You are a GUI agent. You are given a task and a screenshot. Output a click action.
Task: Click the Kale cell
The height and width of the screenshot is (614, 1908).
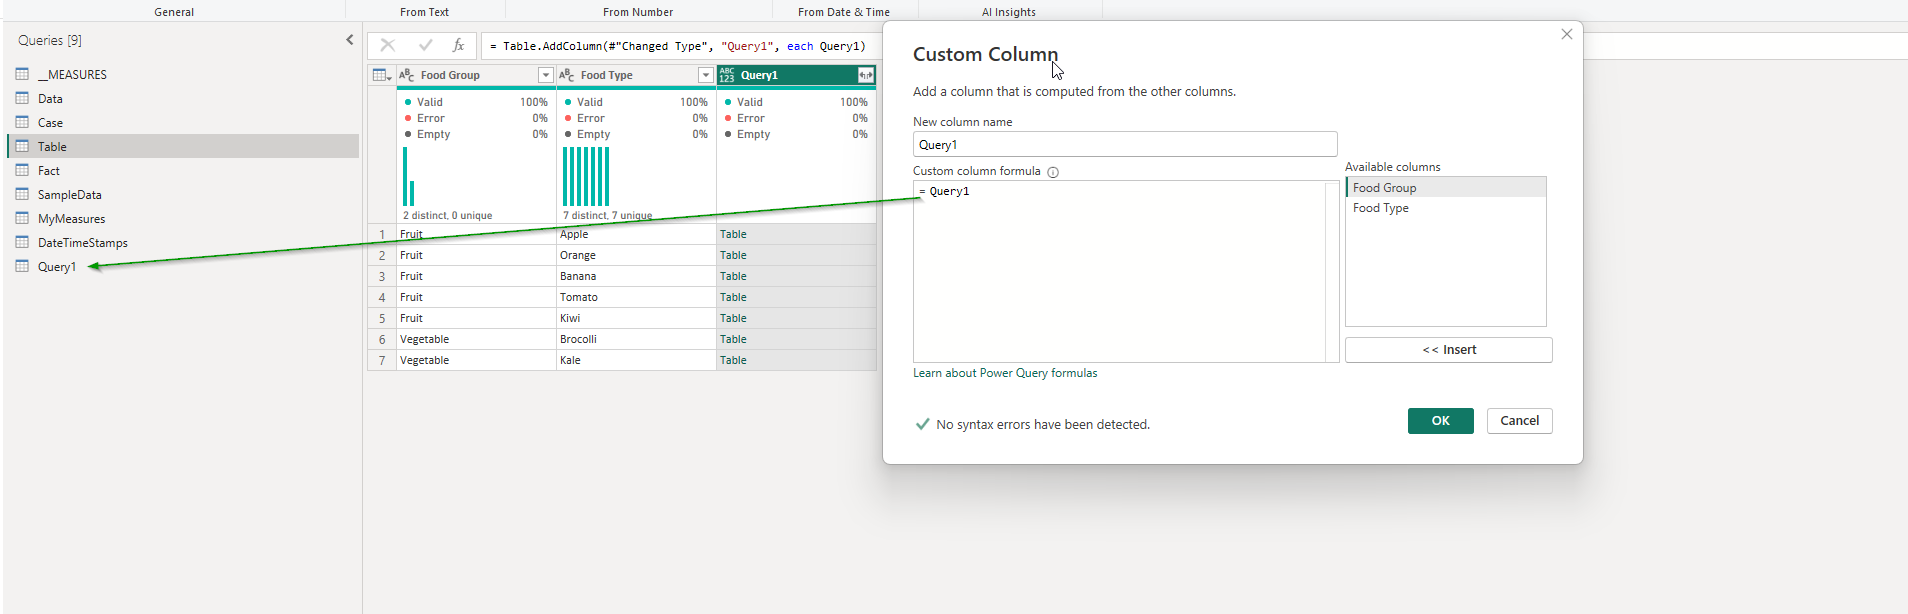(636, 360)
